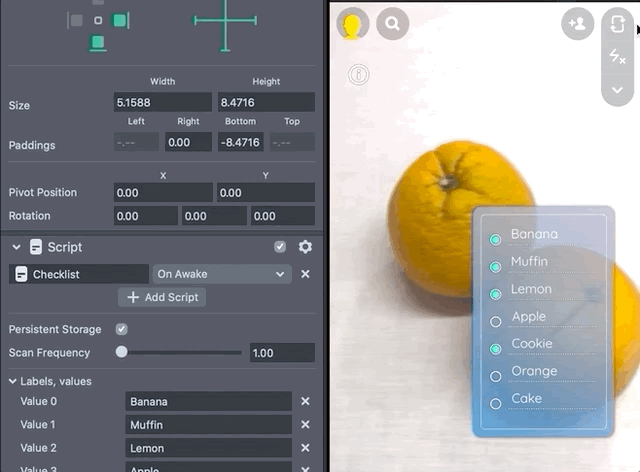Check the Orange item in preview checklist

tap(495, 376)
